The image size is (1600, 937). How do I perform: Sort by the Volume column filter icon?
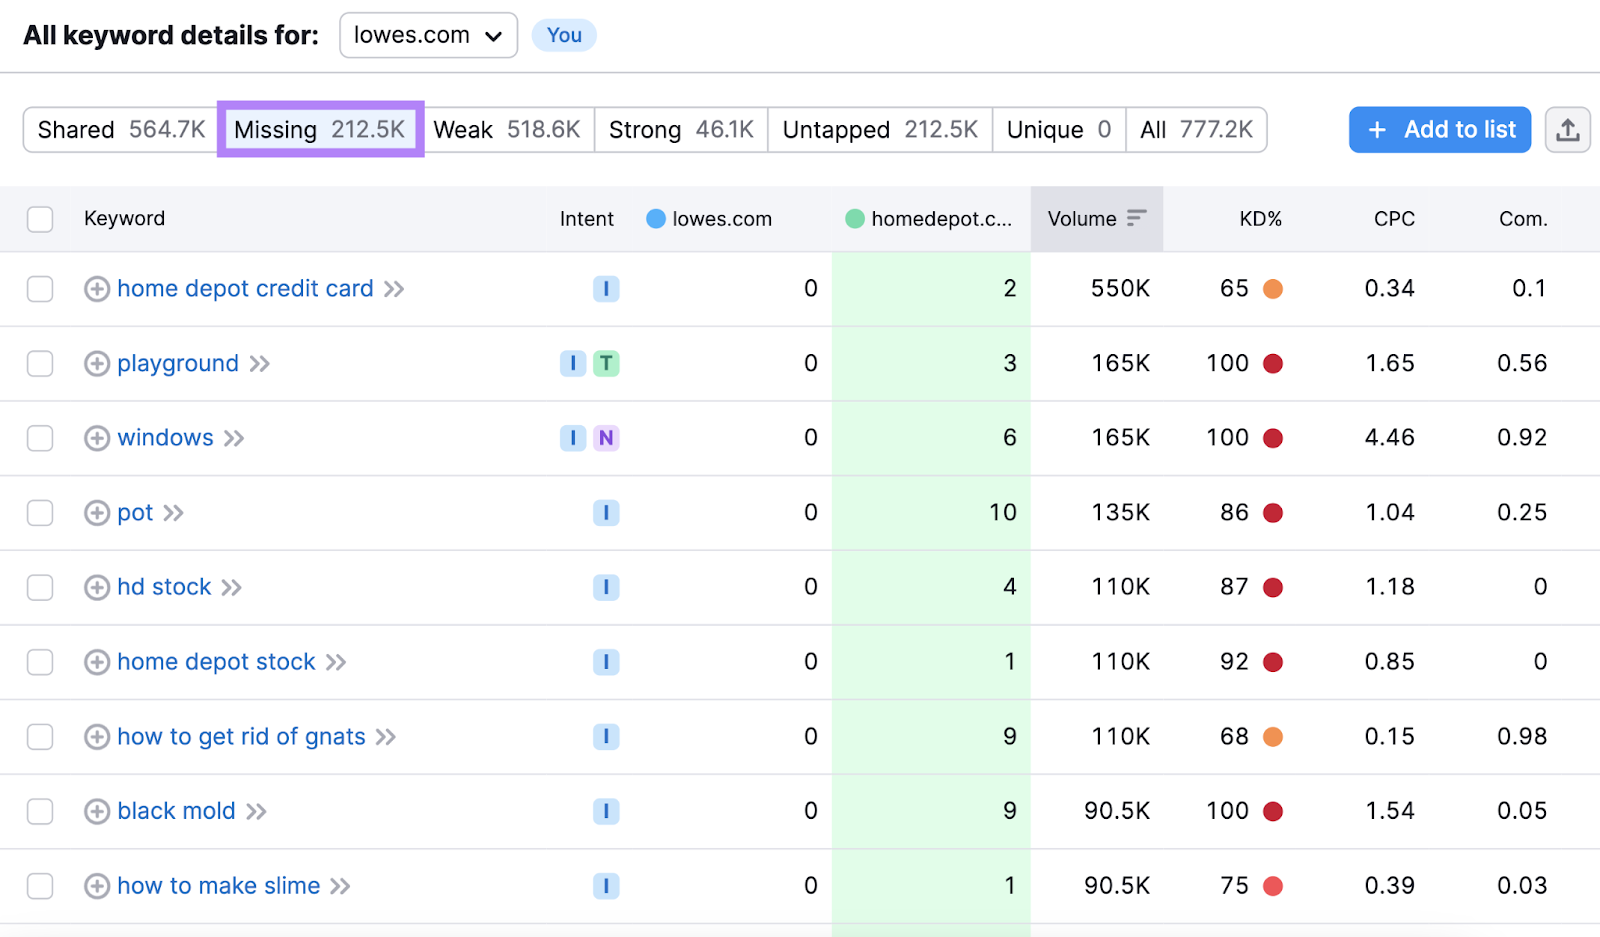1137,218
